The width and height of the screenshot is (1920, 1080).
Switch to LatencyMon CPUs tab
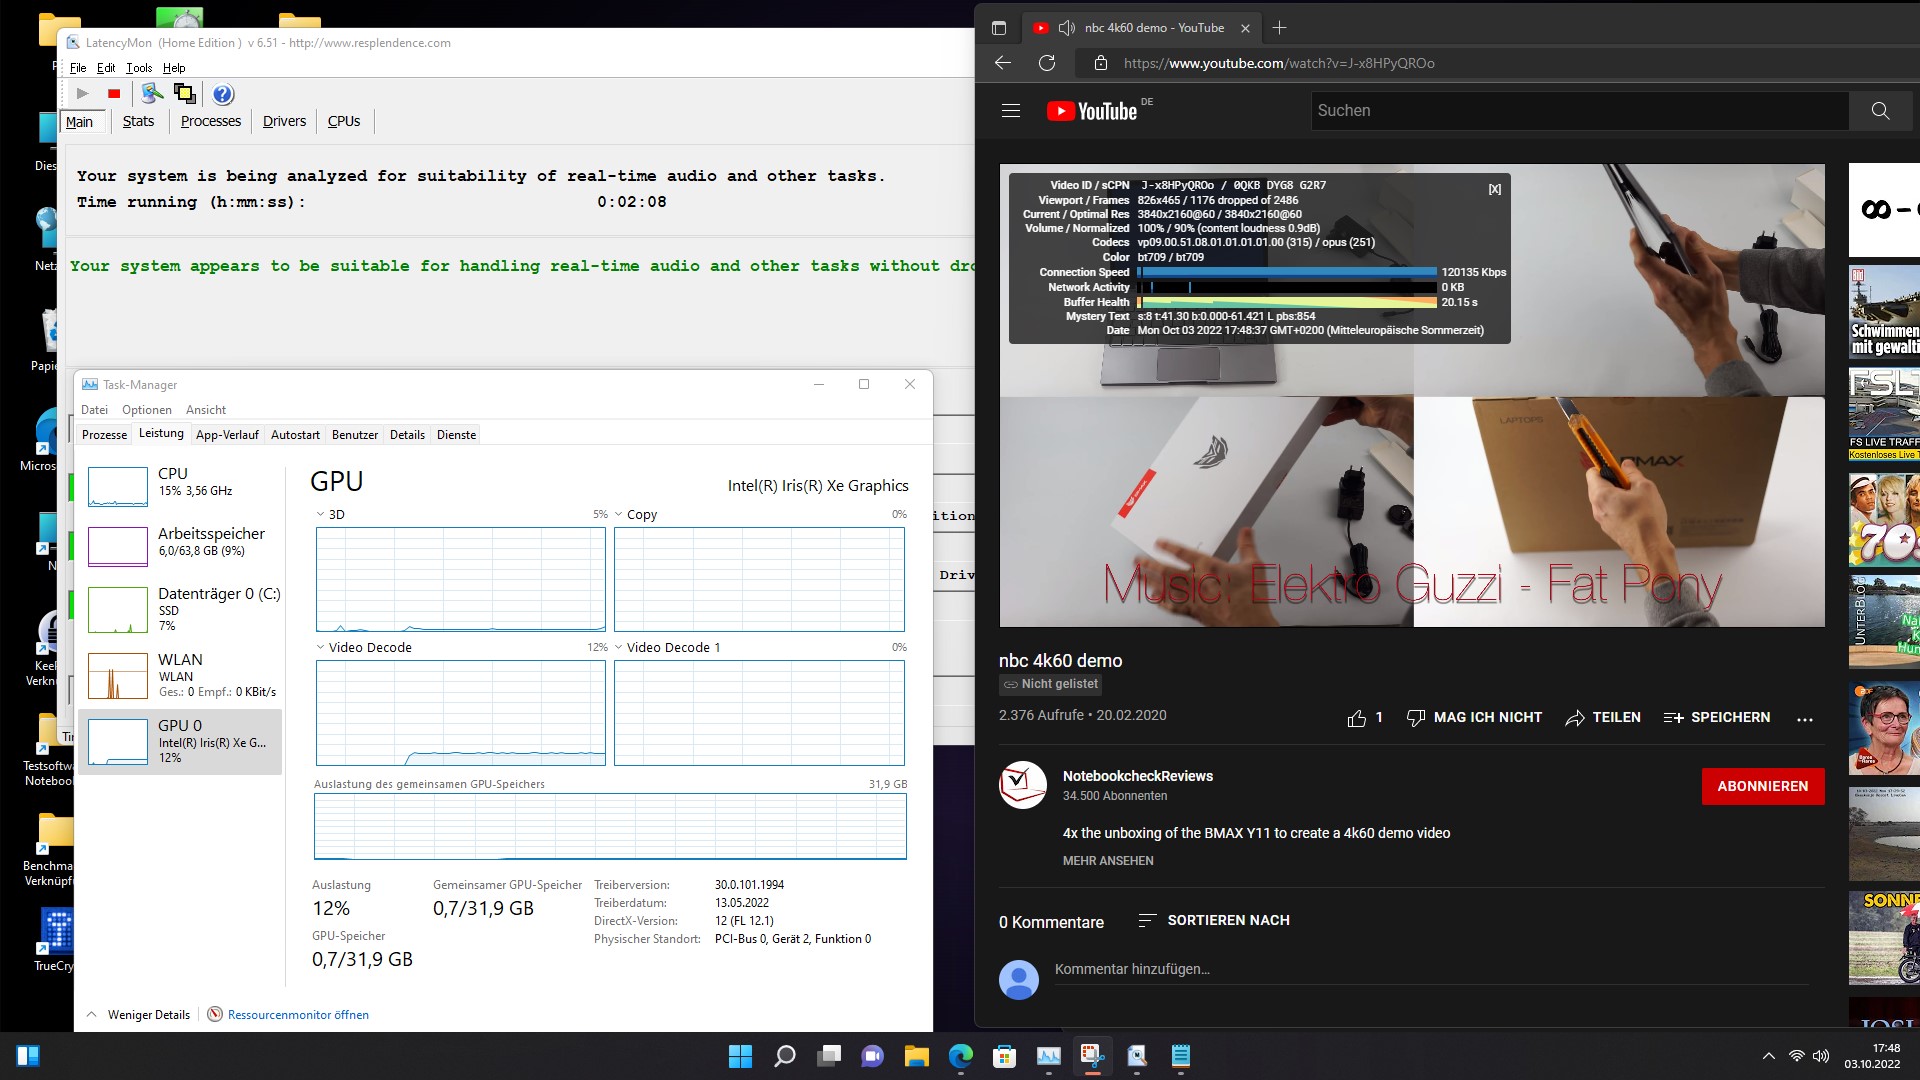pos(344,121)
